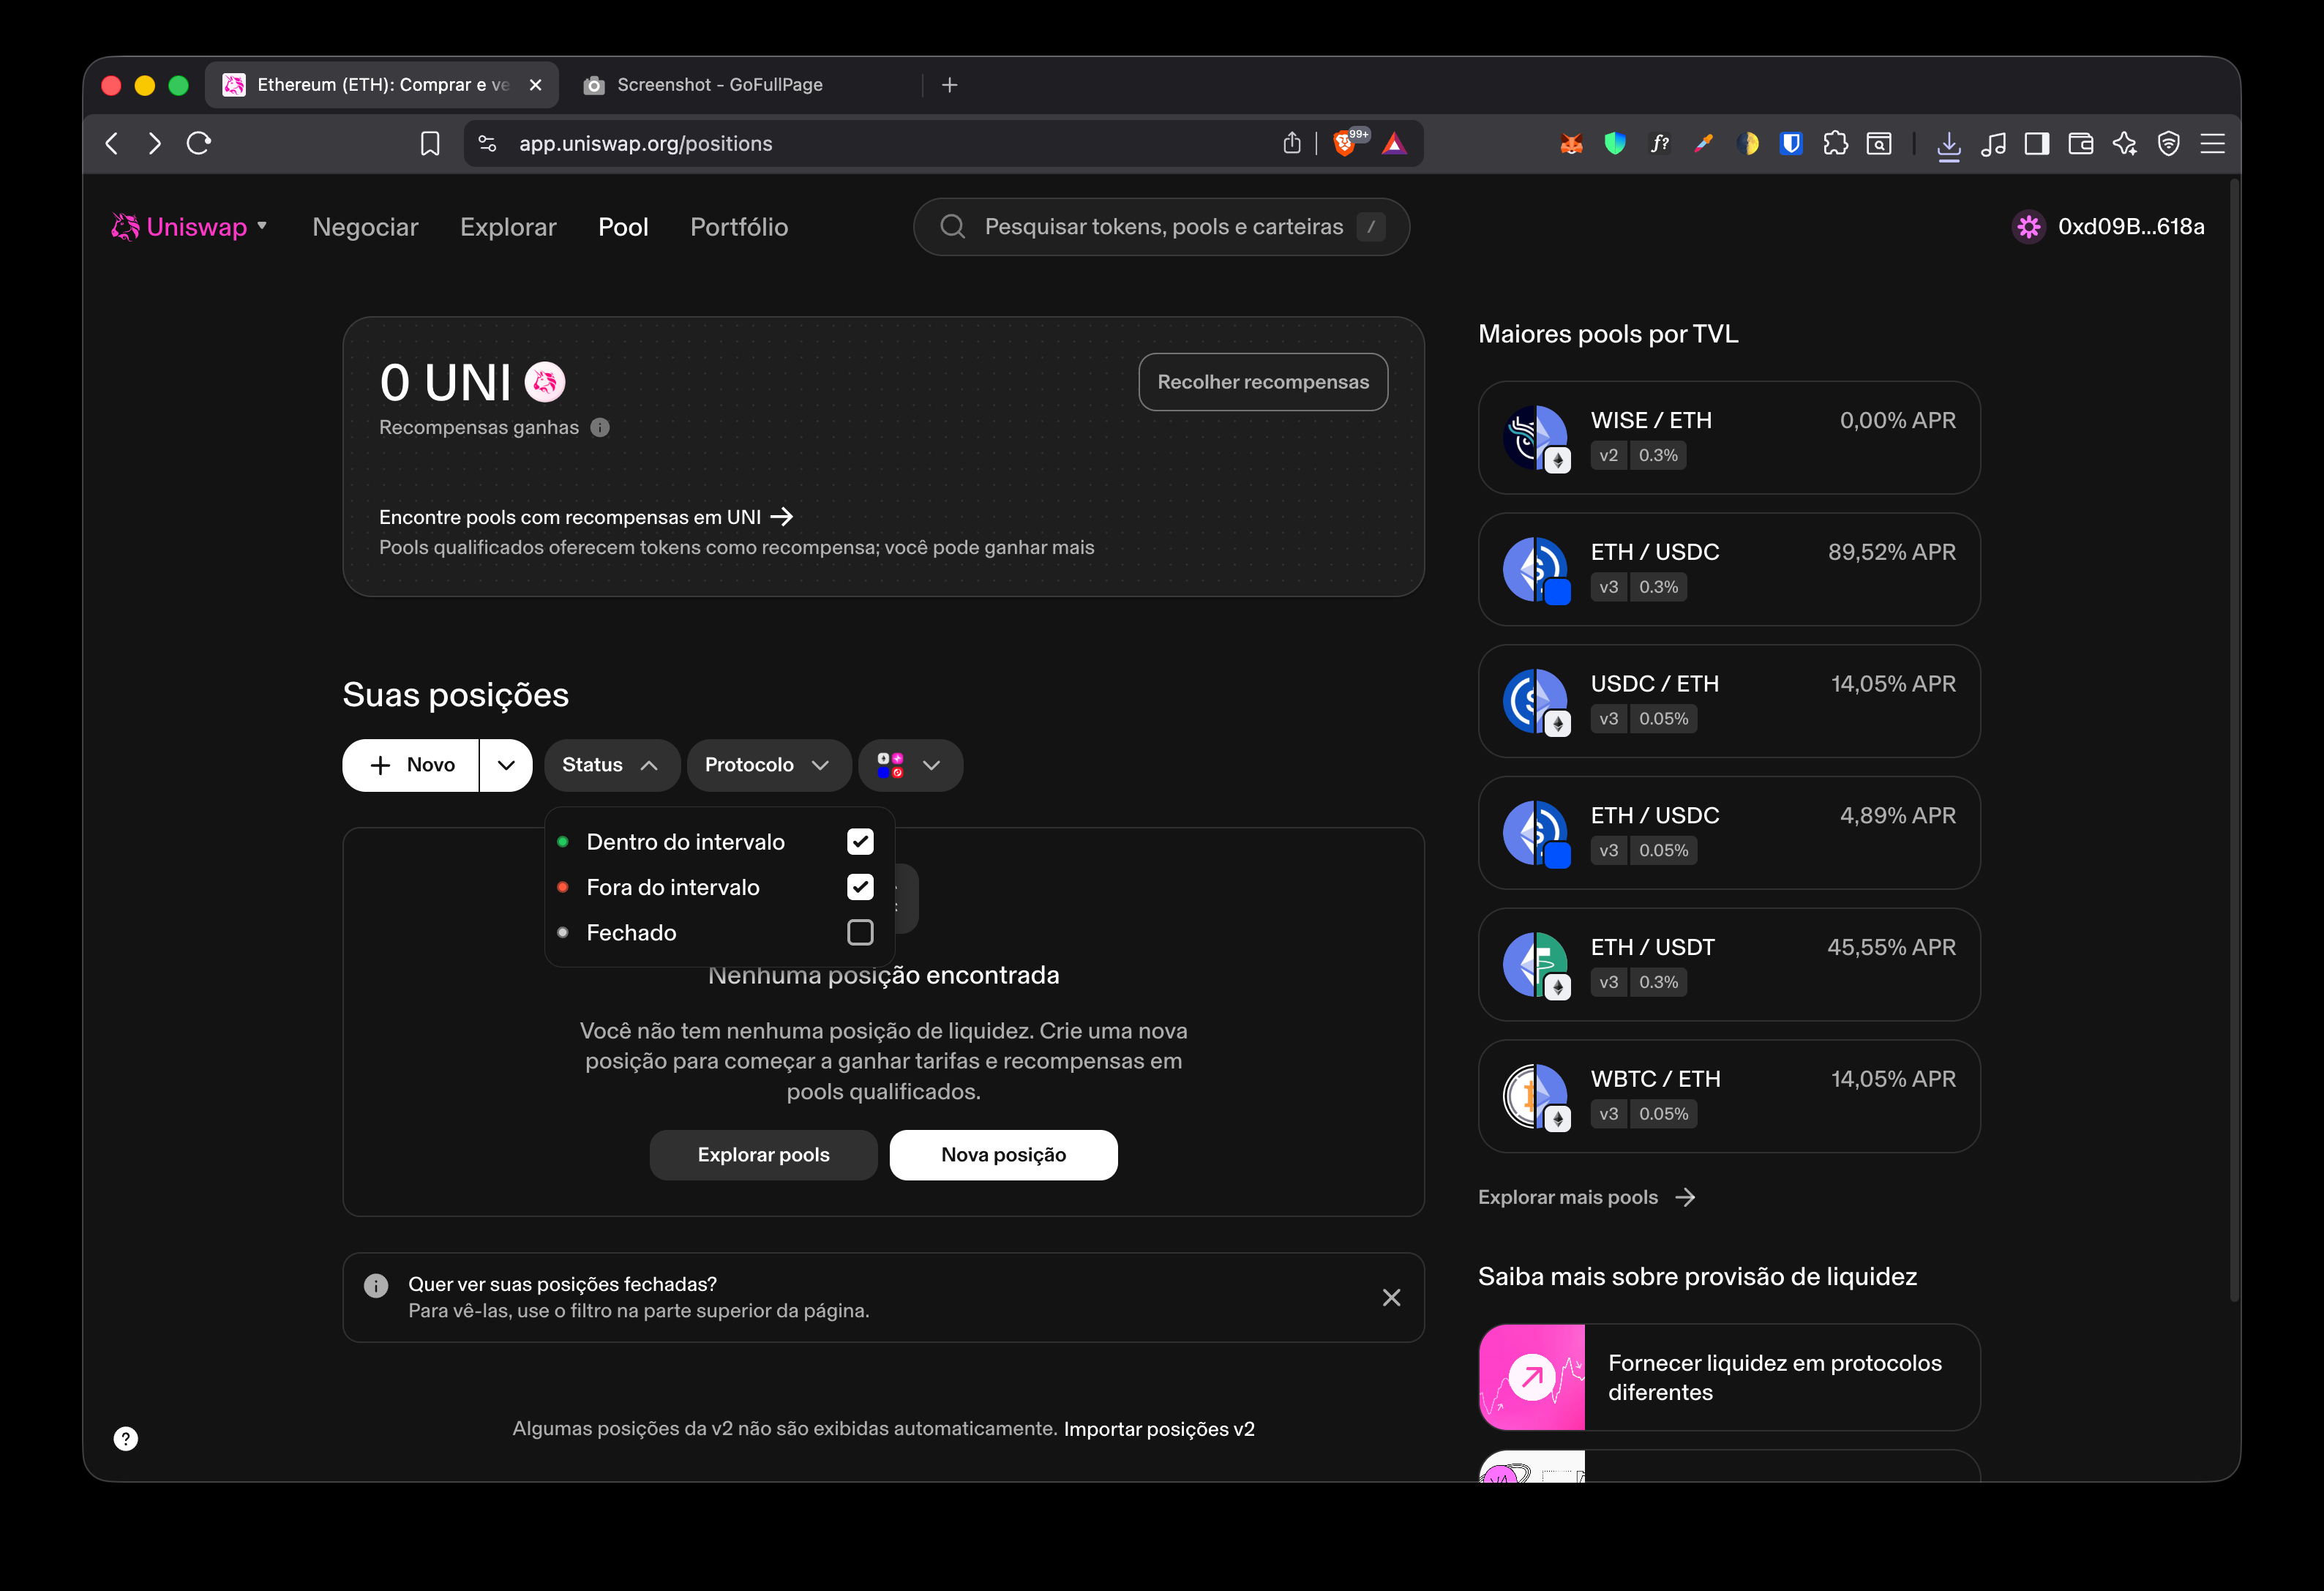The width and height of the screenshot is (2324, 1591).
Task: Open Brave Rewards triangle icon
Action: click(1394, 144)
